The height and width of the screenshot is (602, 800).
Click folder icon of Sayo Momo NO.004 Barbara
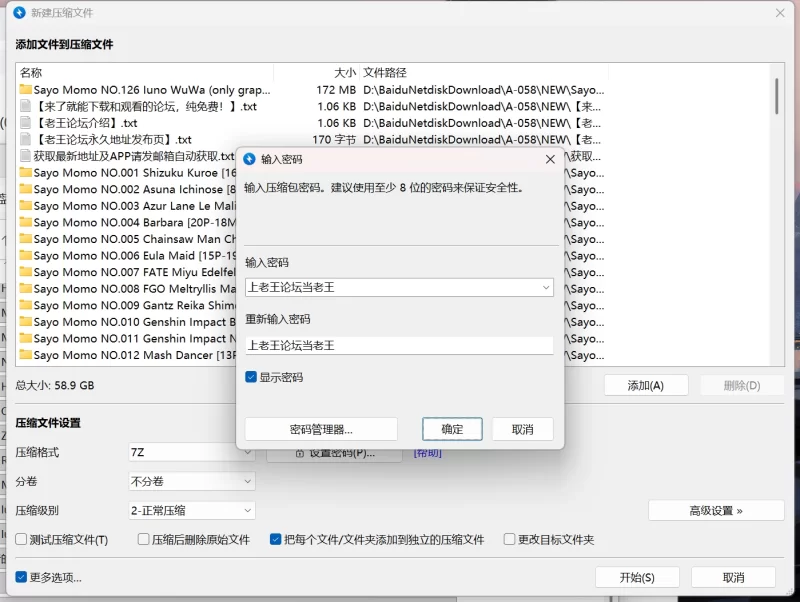click(x=26, y=222)
